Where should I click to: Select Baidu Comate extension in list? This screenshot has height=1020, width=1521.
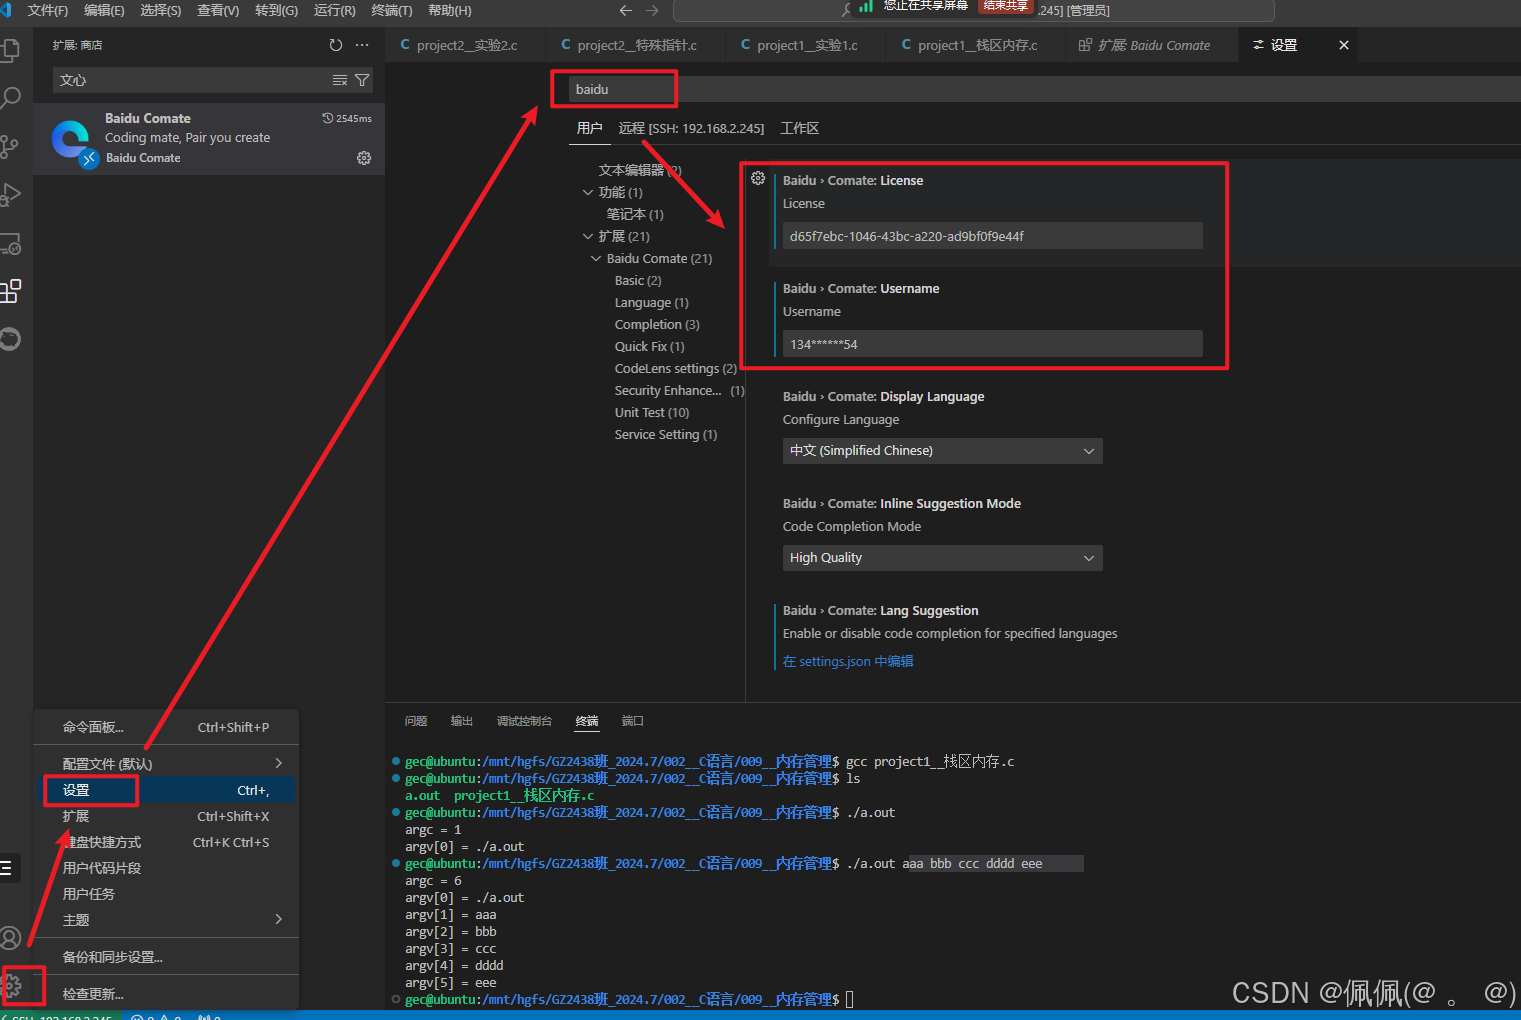point(209,138)
